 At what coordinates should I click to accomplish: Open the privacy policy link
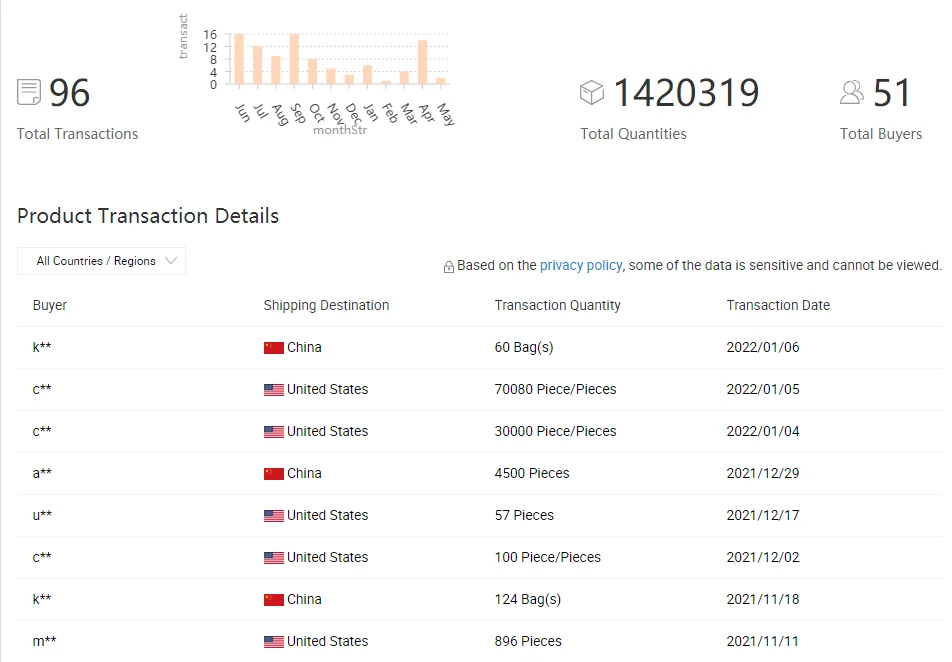point(581,265)
